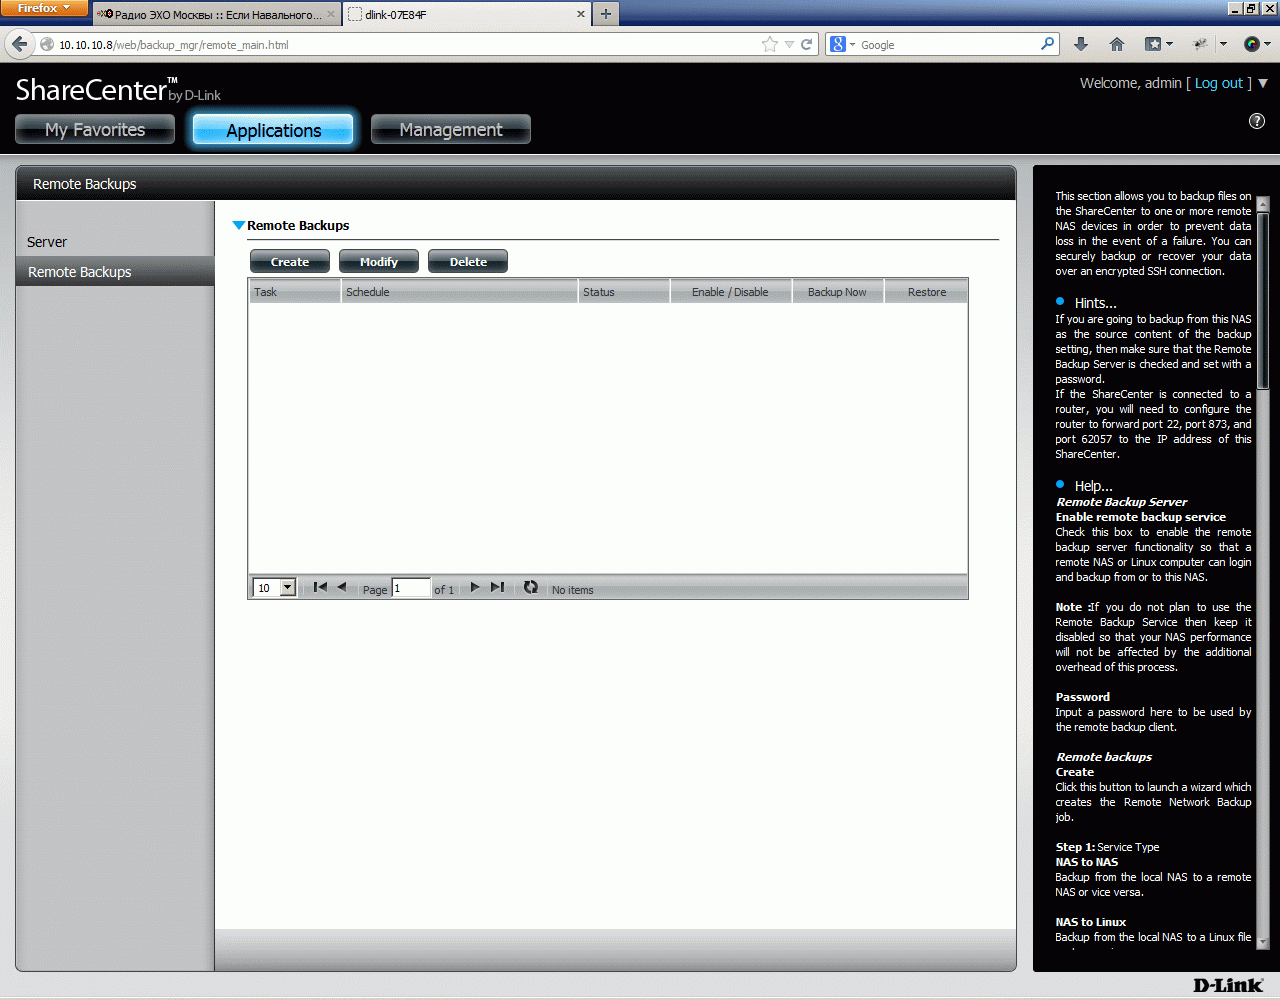Go to the Firefox home page

[x=1117, y=44]
